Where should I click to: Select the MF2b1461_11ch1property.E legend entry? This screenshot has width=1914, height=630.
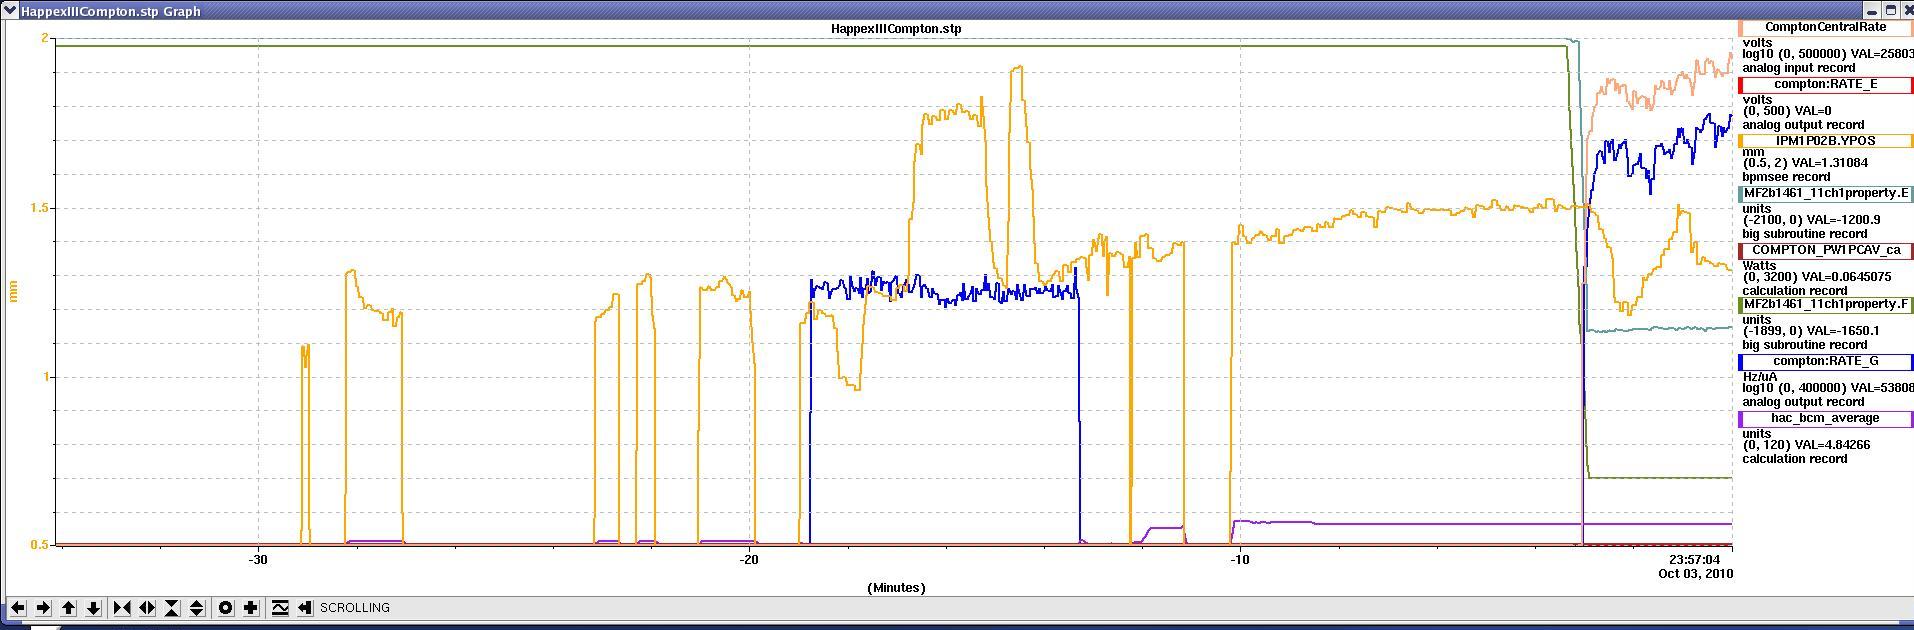(1825, 194)
